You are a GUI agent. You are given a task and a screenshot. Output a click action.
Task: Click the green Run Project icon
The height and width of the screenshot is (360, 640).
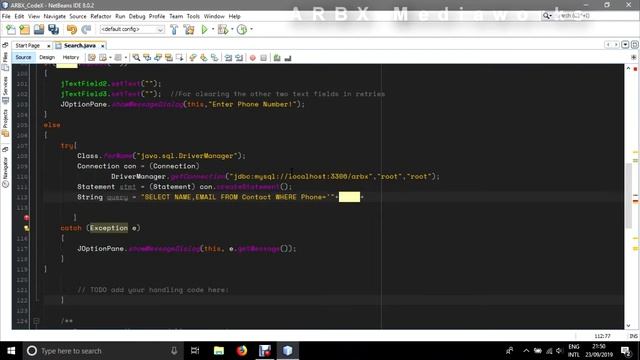(204, 29)
